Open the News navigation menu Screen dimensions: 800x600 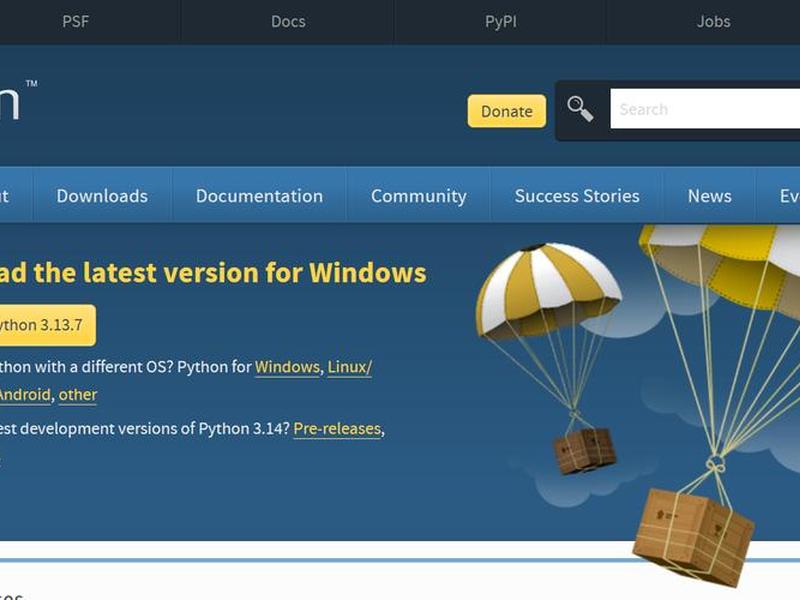tap(709, 196)
